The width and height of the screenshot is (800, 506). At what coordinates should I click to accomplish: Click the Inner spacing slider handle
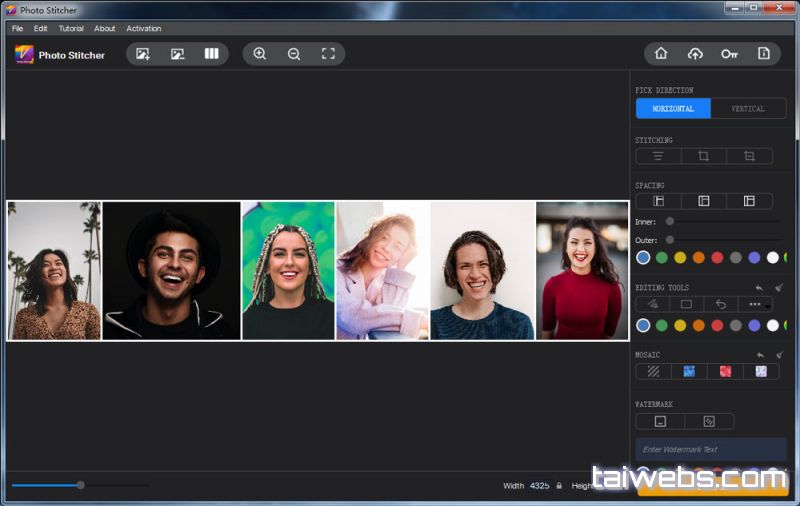point(669,221)
